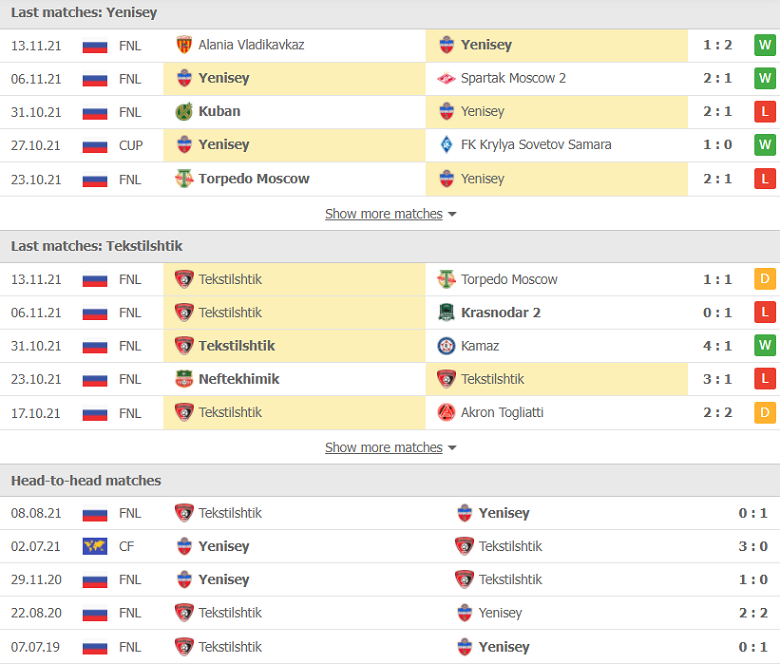Expand Show more matches under Tekstilshtik

pos(384,448)
